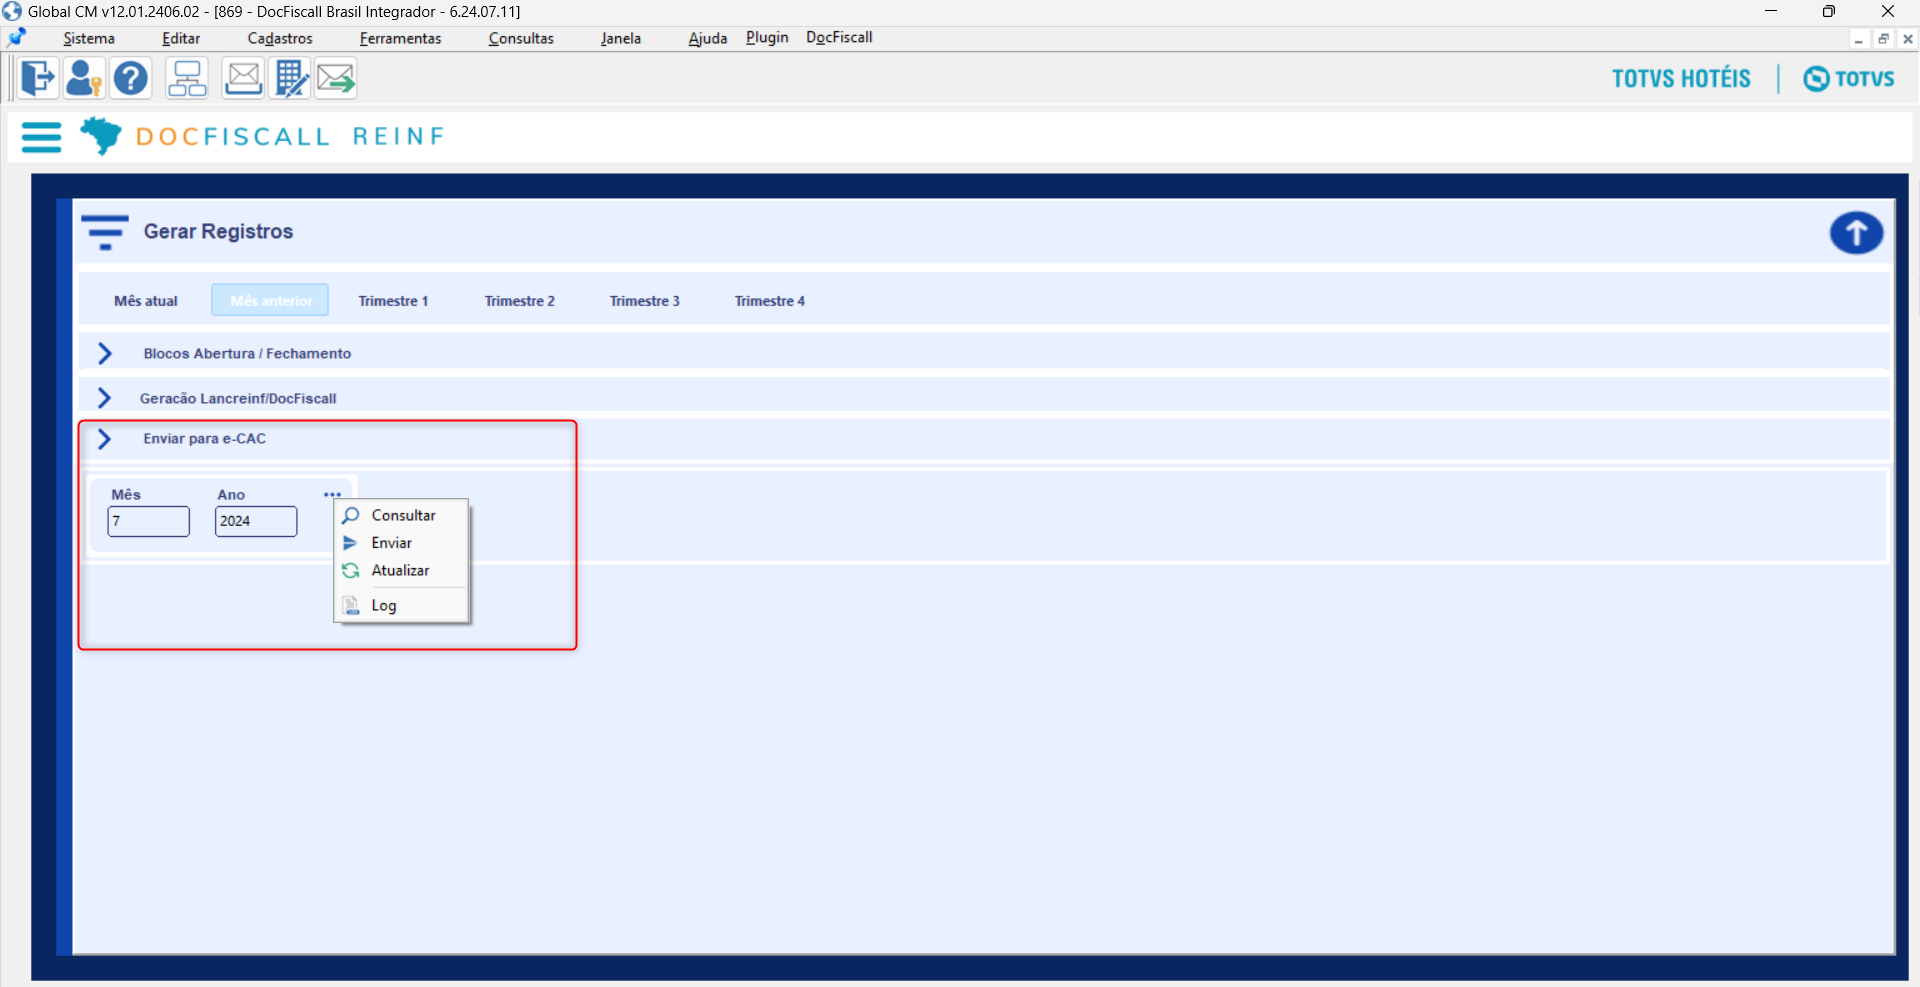Click the magnifier icon beside Consultar
Viewport: 1920px width, 987px height.
pos(351,516)
